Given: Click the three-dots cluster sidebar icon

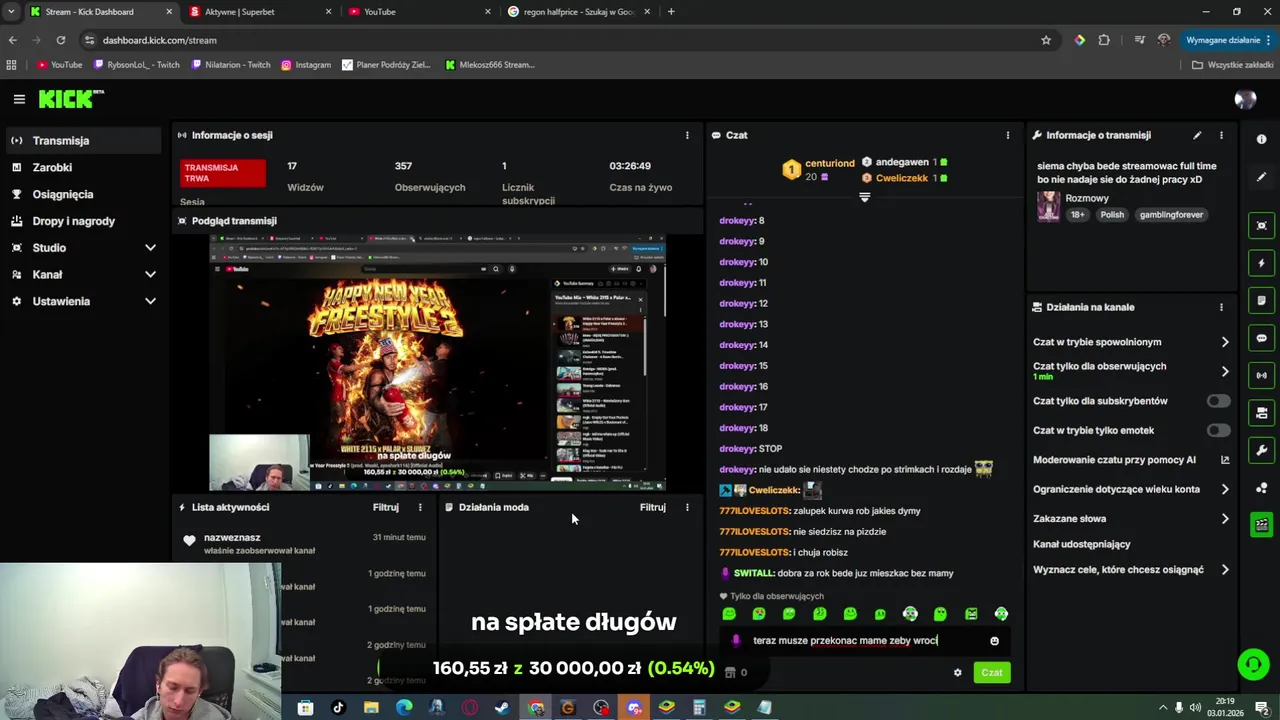Looking at the screenshot, I should tap(1261, 487).
